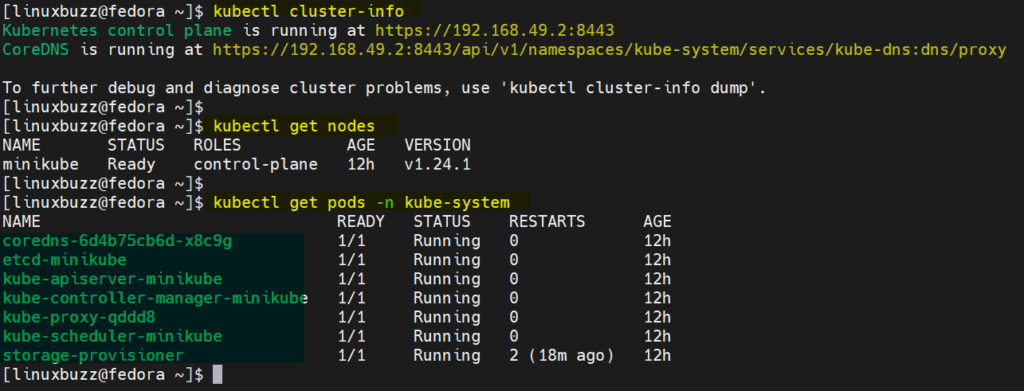Click the CoreDNS kube-dns proxy URL
1024x391 pixels.
[609, 50]
